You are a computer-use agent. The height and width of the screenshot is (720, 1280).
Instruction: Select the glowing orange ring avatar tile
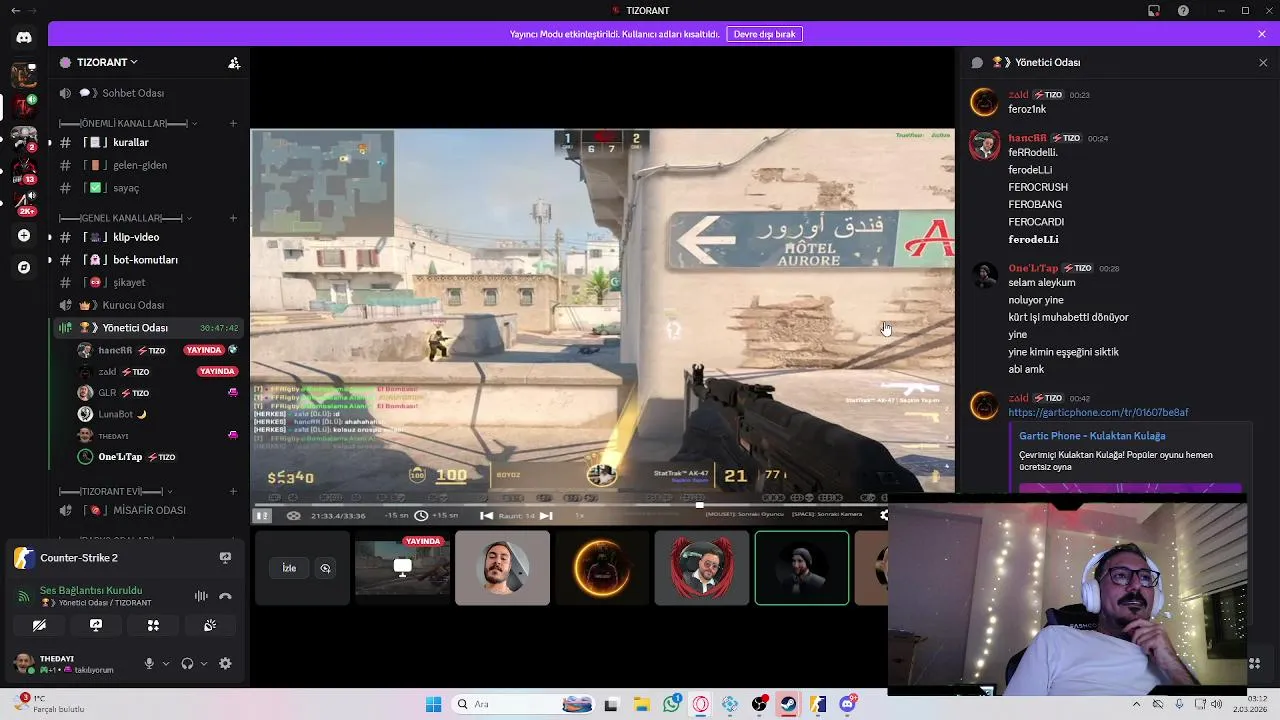coord(602,568)
